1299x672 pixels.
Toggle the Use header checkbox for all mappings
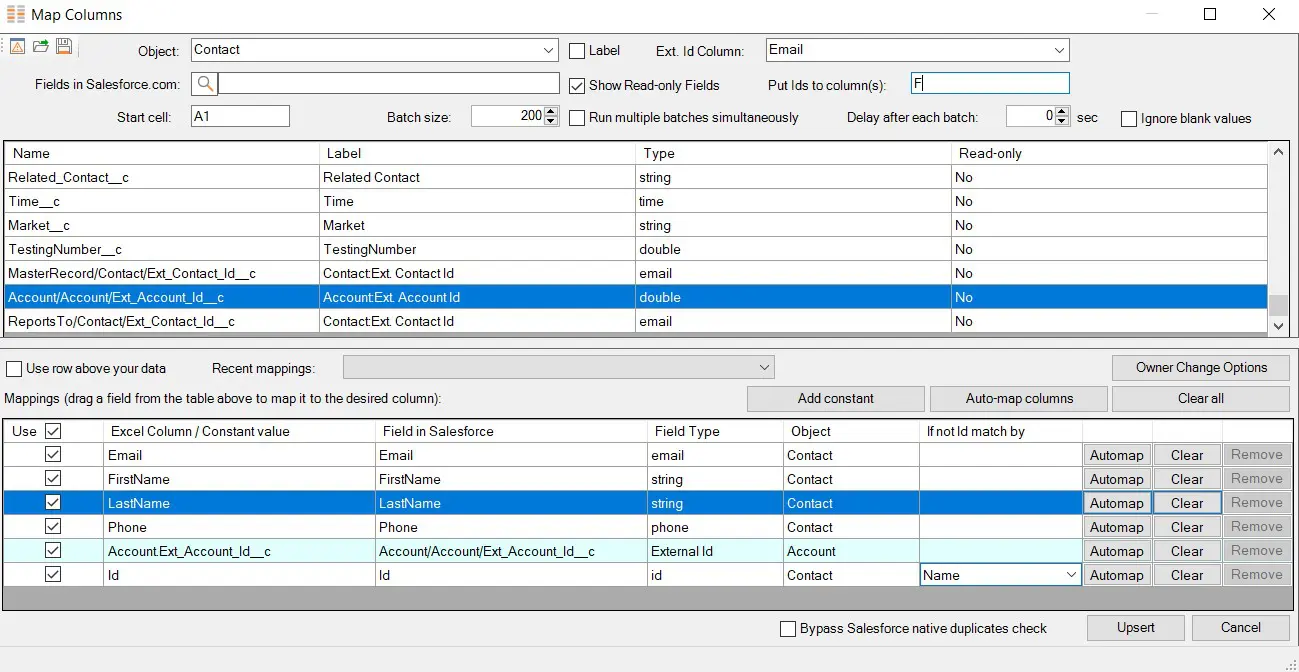53,431
